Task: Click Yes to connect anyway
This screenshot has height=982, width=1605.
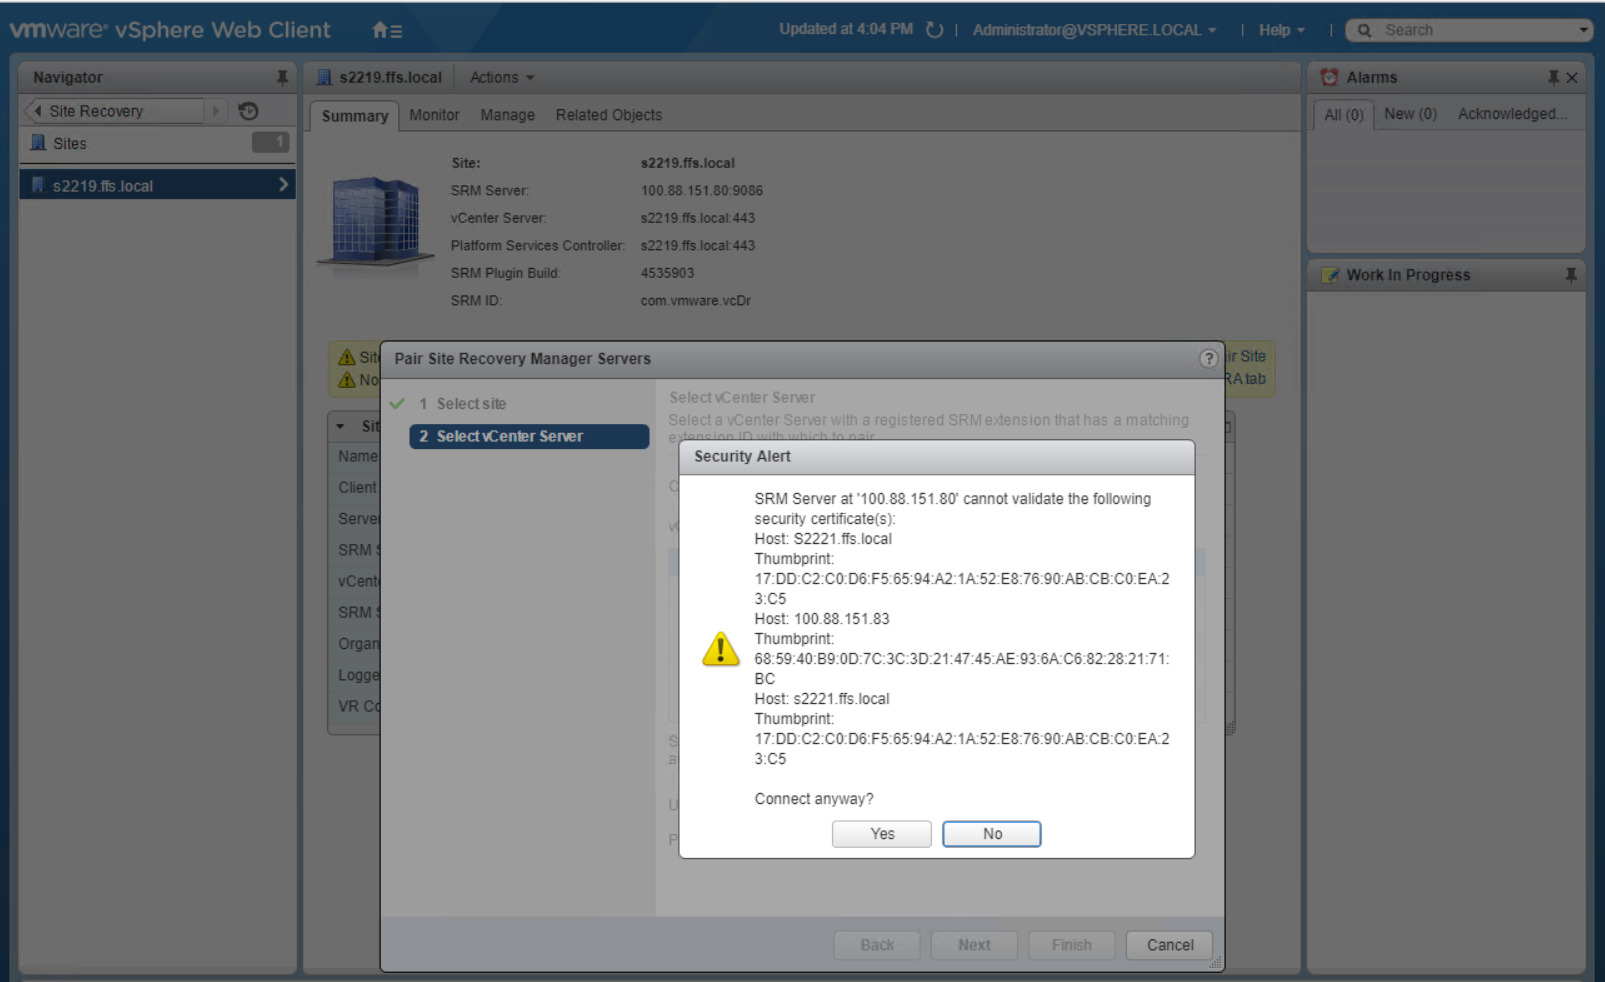Action: [881, 833]
